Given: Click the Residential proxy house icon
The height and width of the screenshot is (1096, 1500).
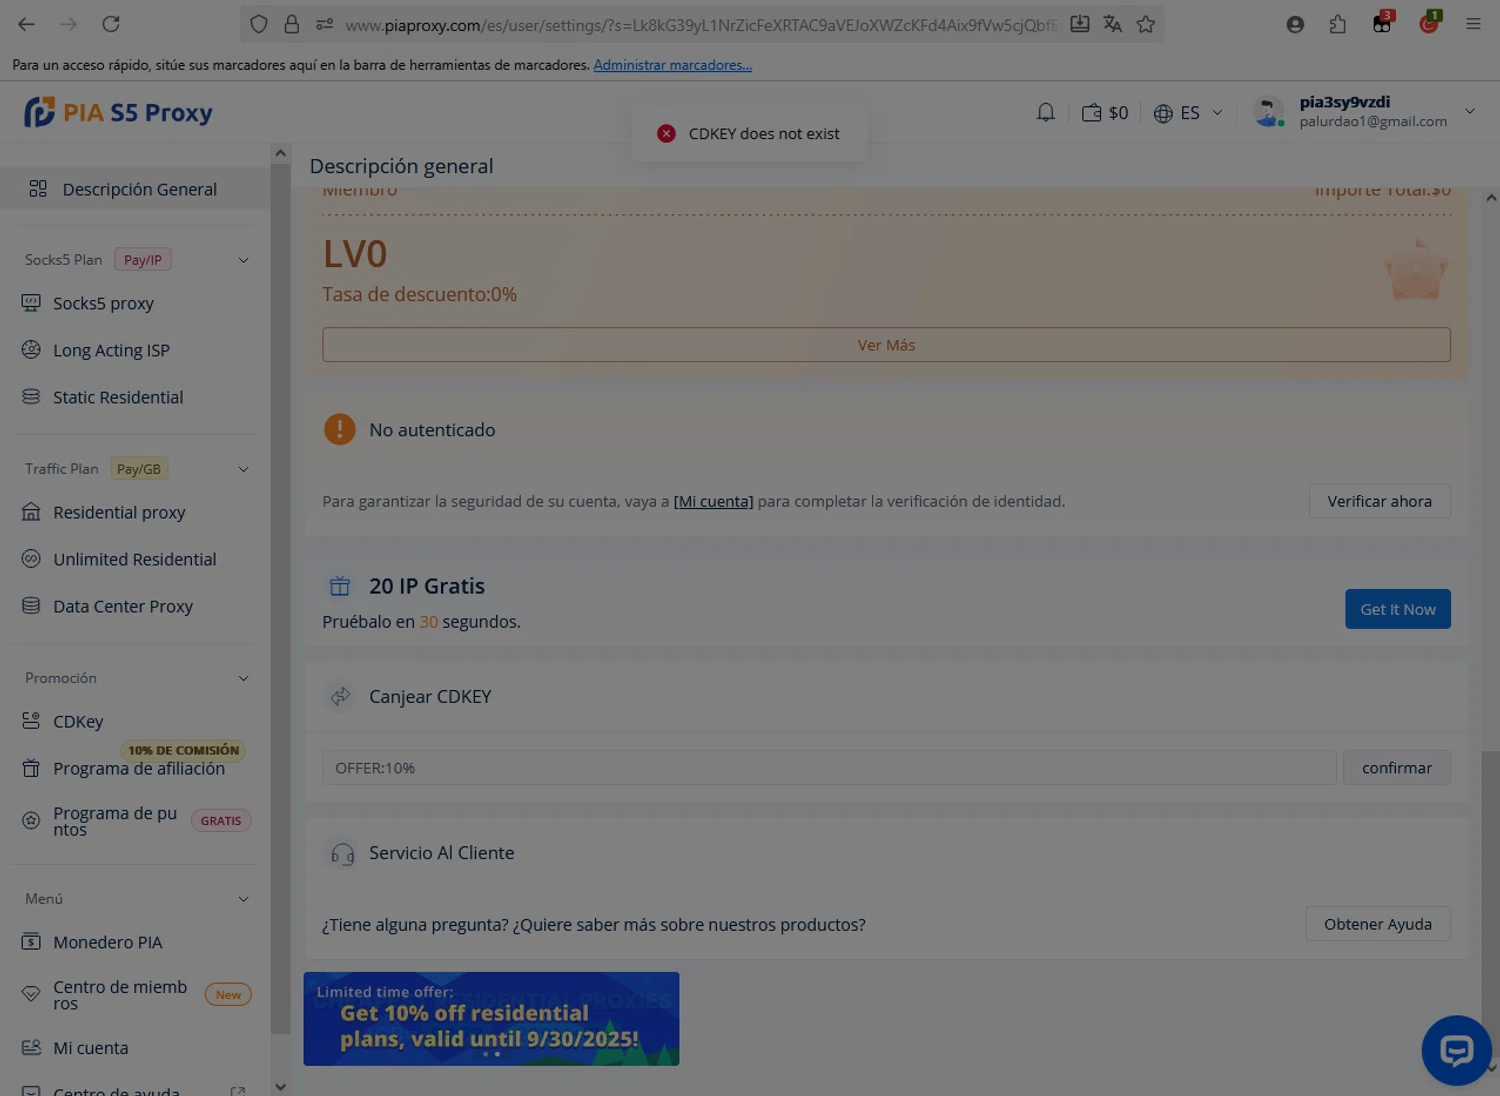Looking at the screenshot, I should point(31,512).
